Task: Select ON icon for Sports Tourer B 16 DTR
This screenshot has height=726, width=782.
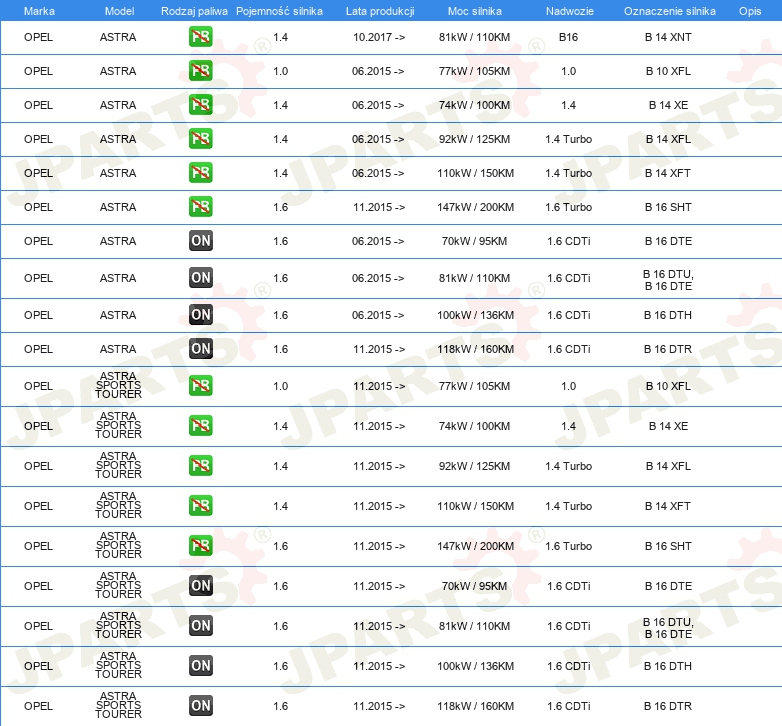Action: [x=201, y=706]
